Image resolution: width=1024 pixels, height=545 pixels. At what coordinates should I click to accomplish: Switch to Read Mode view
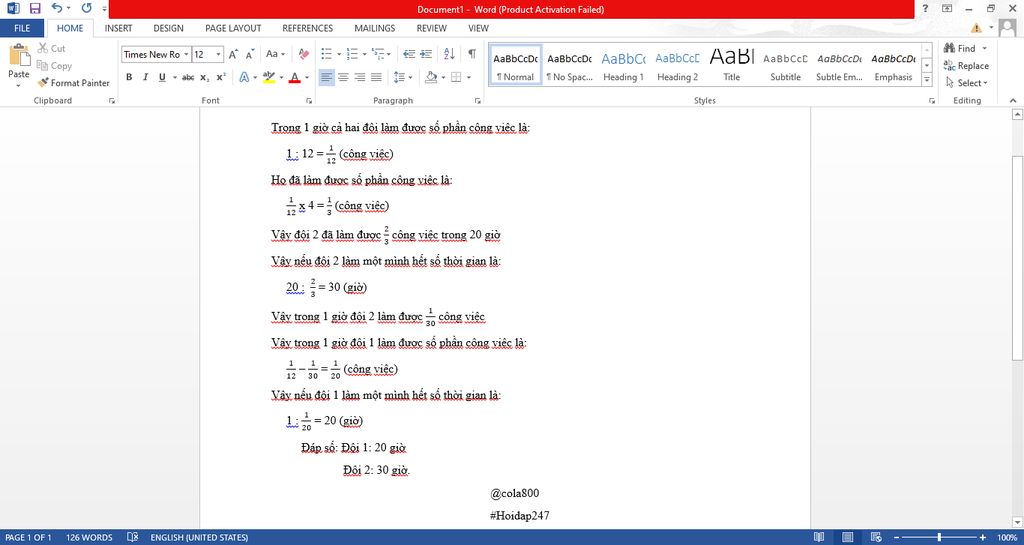tap(819, 537)
